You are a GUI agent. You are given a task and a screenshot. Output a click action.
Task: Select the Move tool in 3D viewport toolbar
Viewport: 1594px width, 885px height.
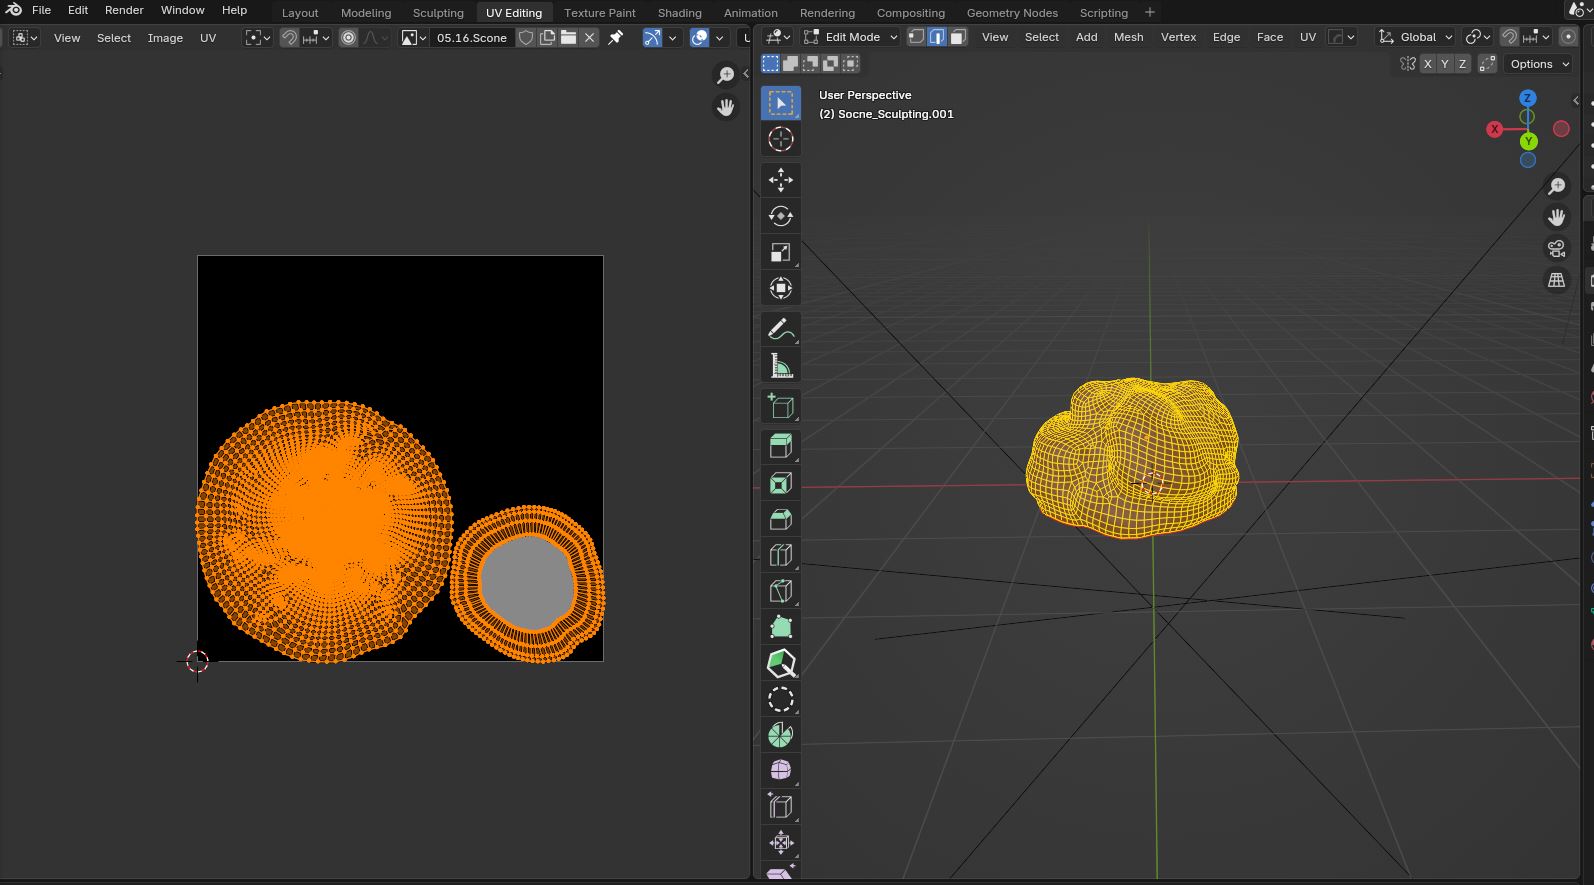780,180
